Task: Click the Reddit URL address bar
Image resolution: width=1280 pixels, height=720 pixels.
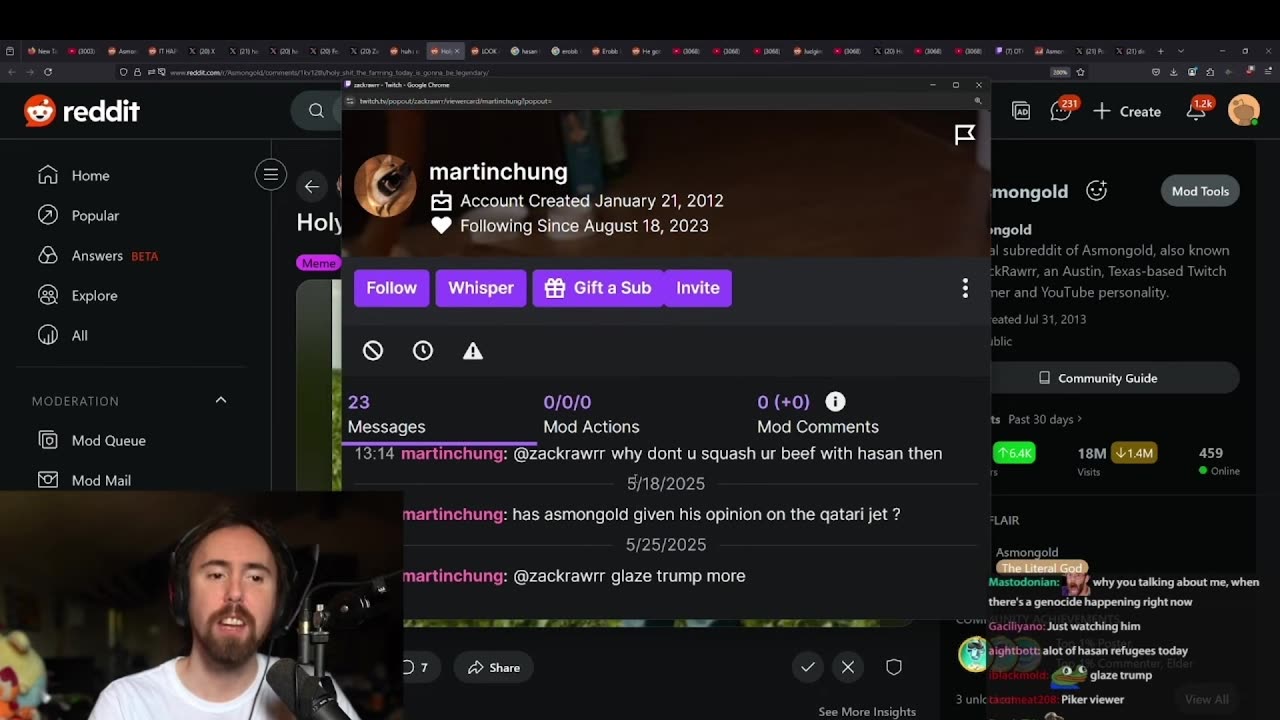Action: [x=600, y=72]
